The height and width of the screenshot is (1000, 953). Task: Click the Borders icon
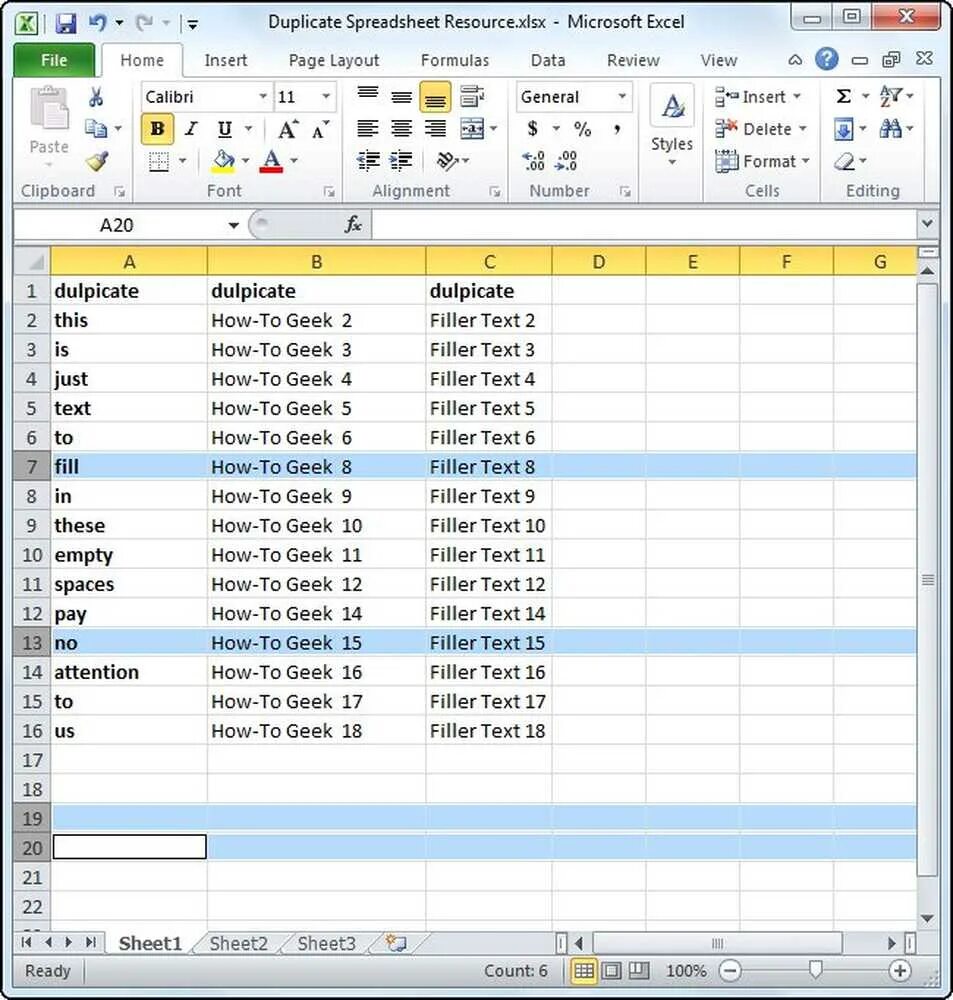click(x=159, y=161)
